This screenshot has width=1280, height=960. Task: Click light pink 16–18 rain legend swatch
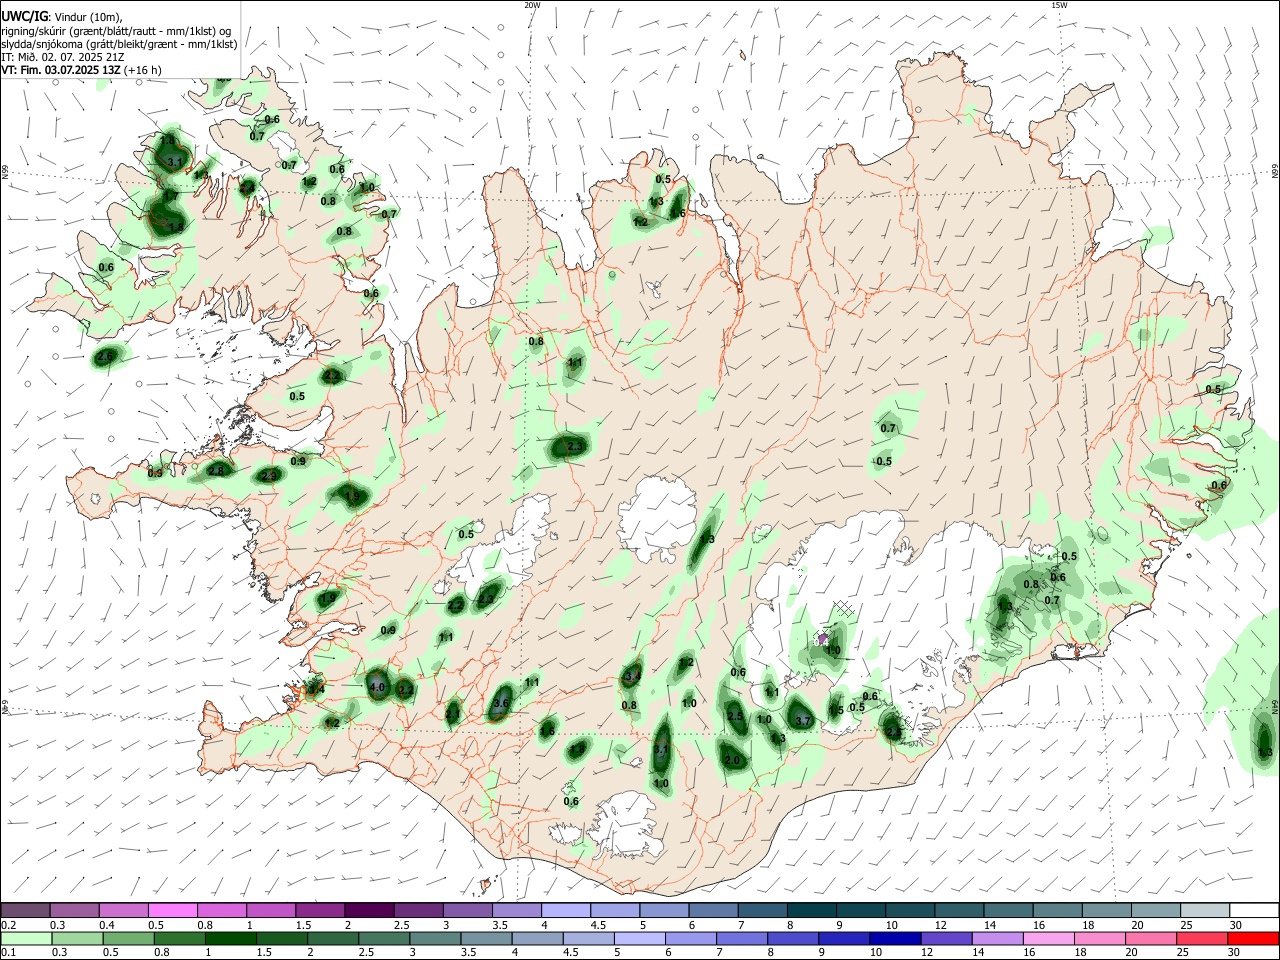pos(1048,938)
